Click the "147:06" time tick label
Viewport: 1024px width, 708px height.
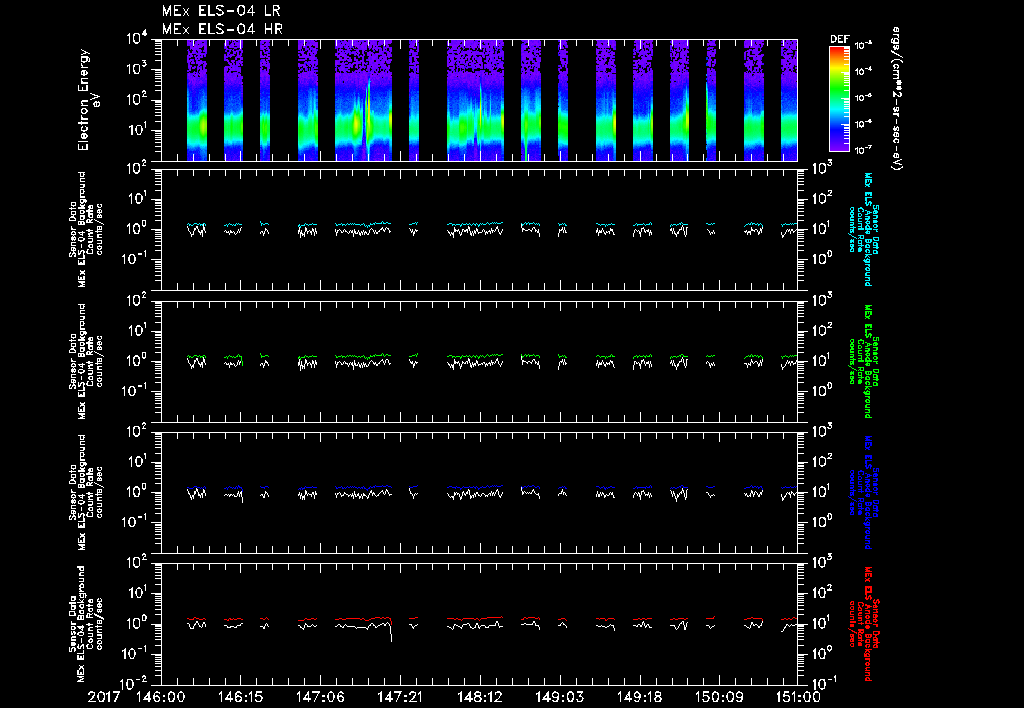click(x=320, y=697)
